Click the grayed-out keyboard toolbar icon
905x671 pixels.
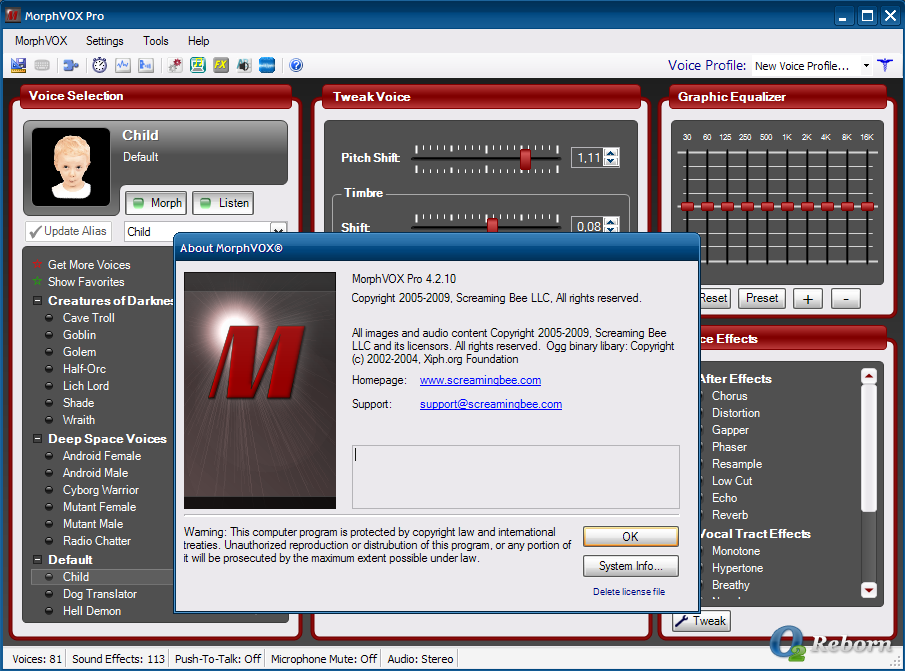click(42, 65)
